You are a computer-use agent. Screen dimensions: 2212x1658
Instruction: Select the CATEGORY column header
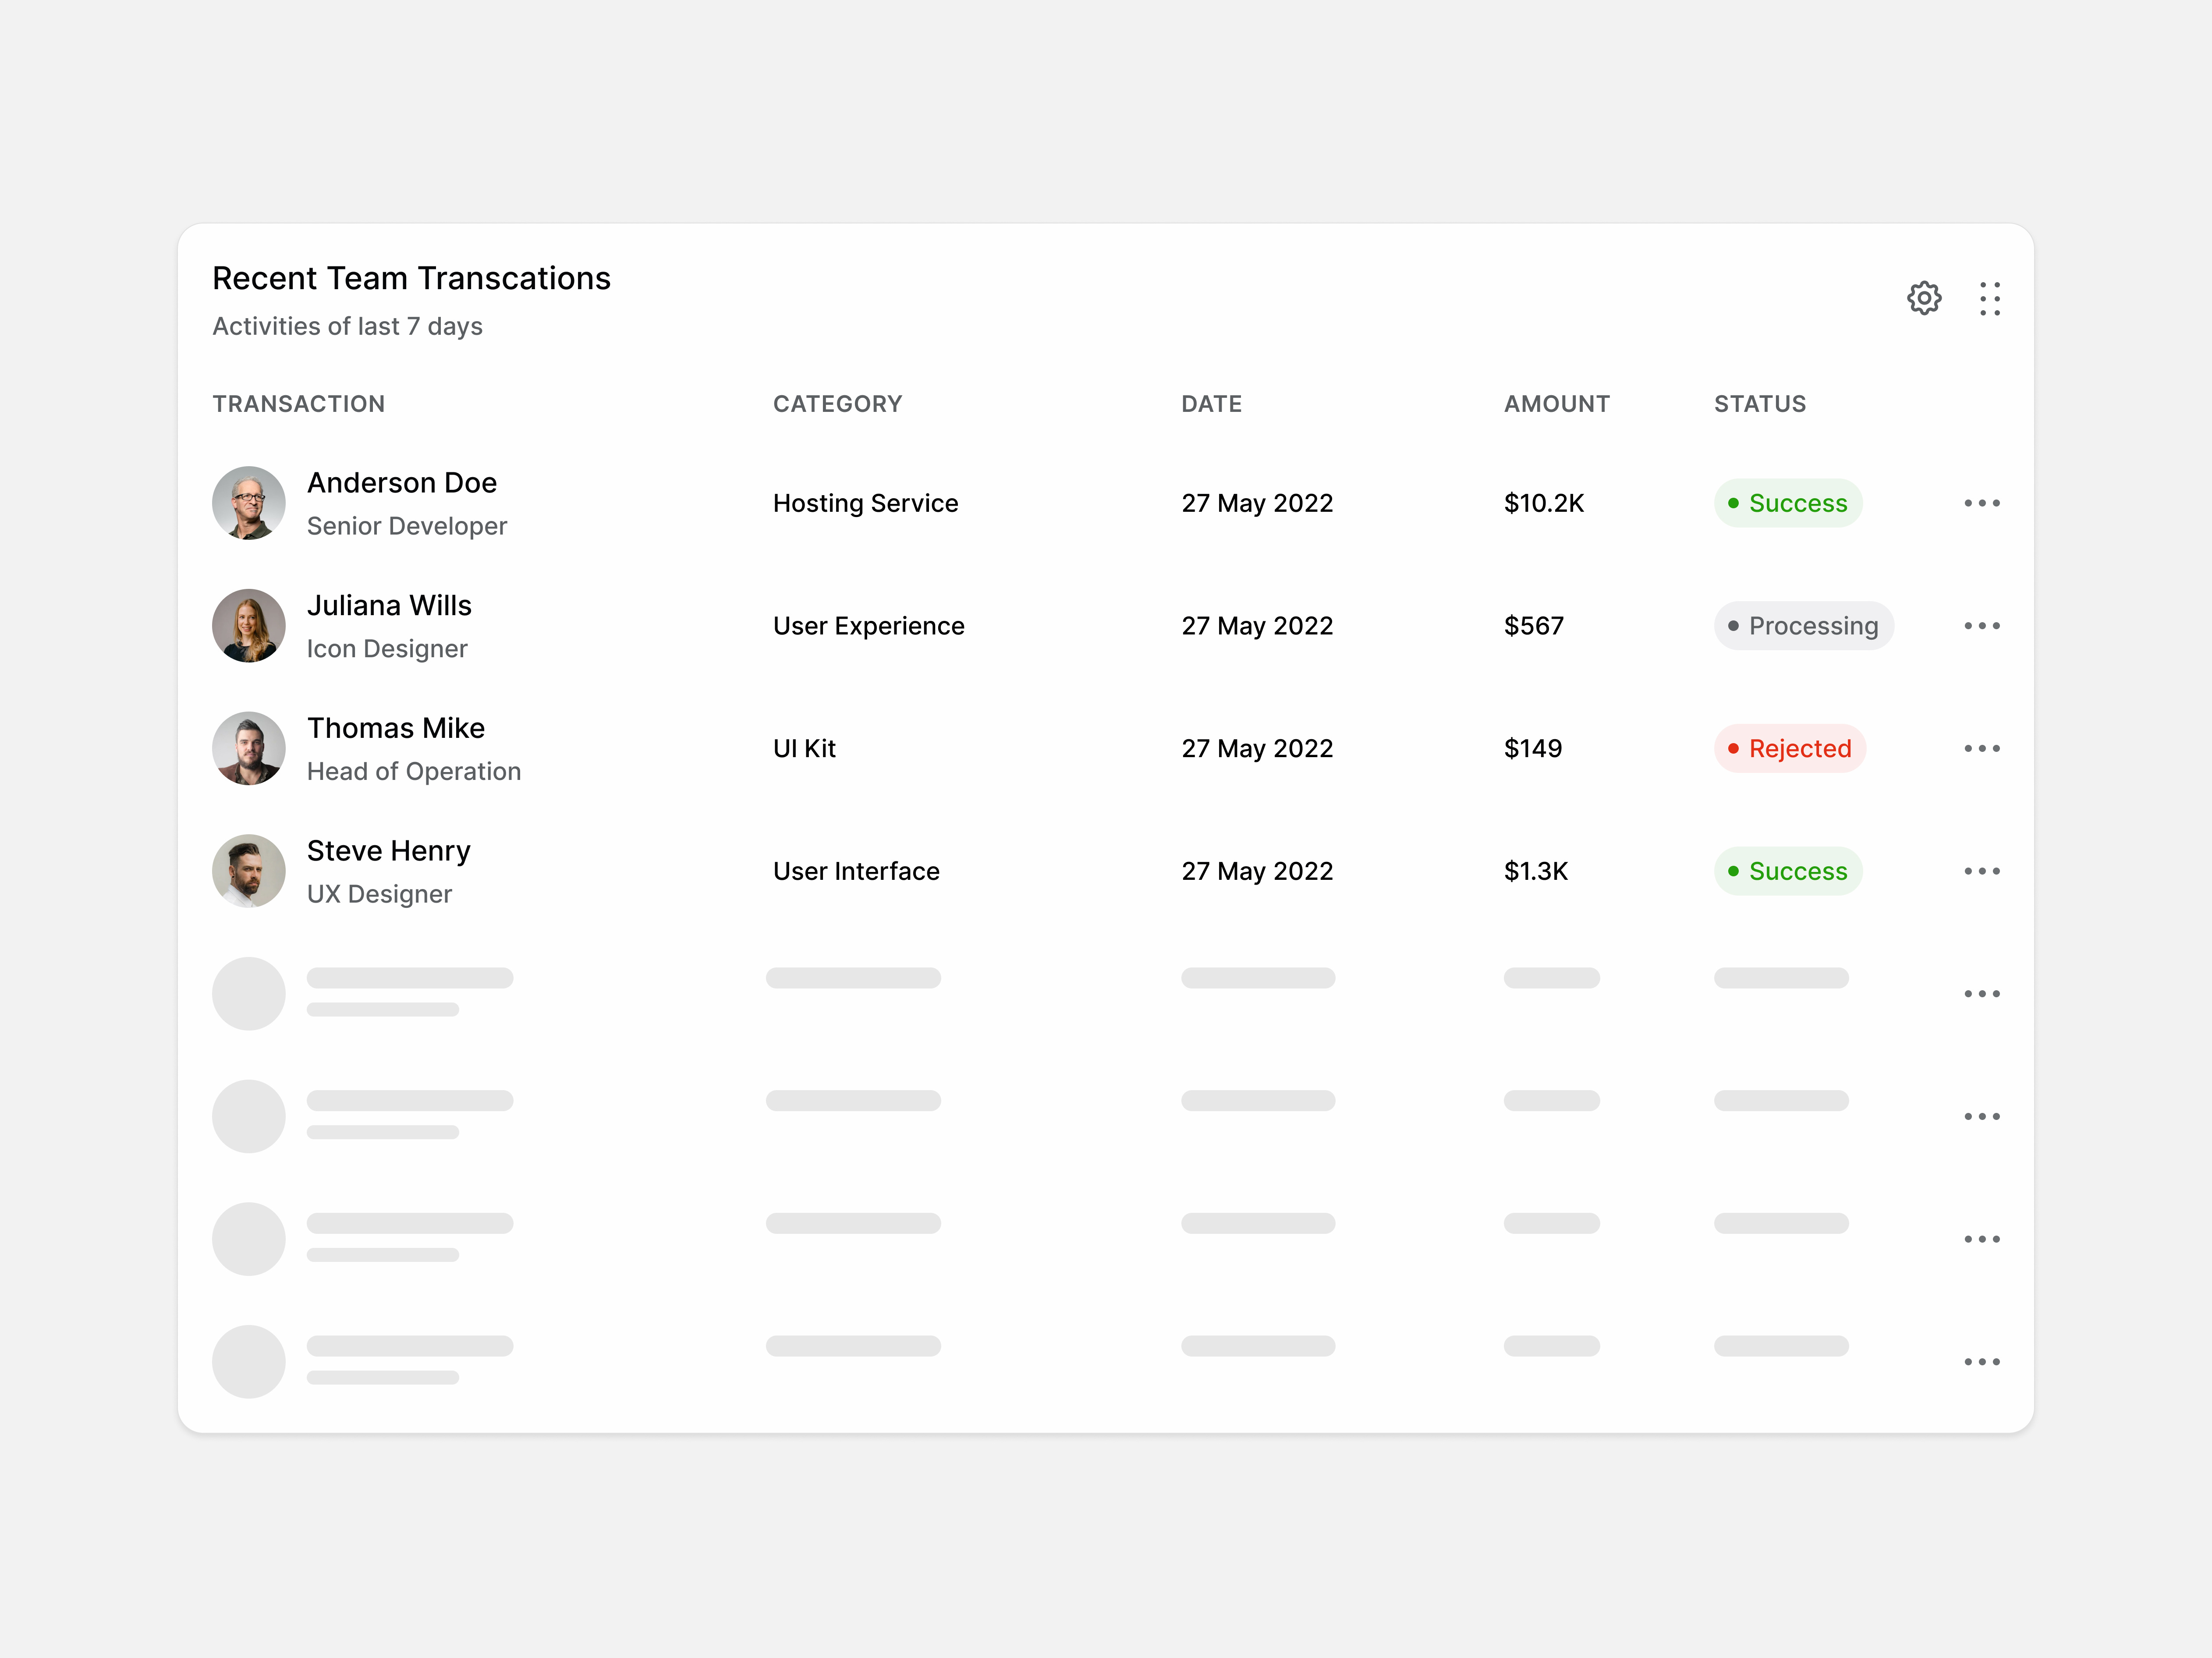(x=838, y=403)
